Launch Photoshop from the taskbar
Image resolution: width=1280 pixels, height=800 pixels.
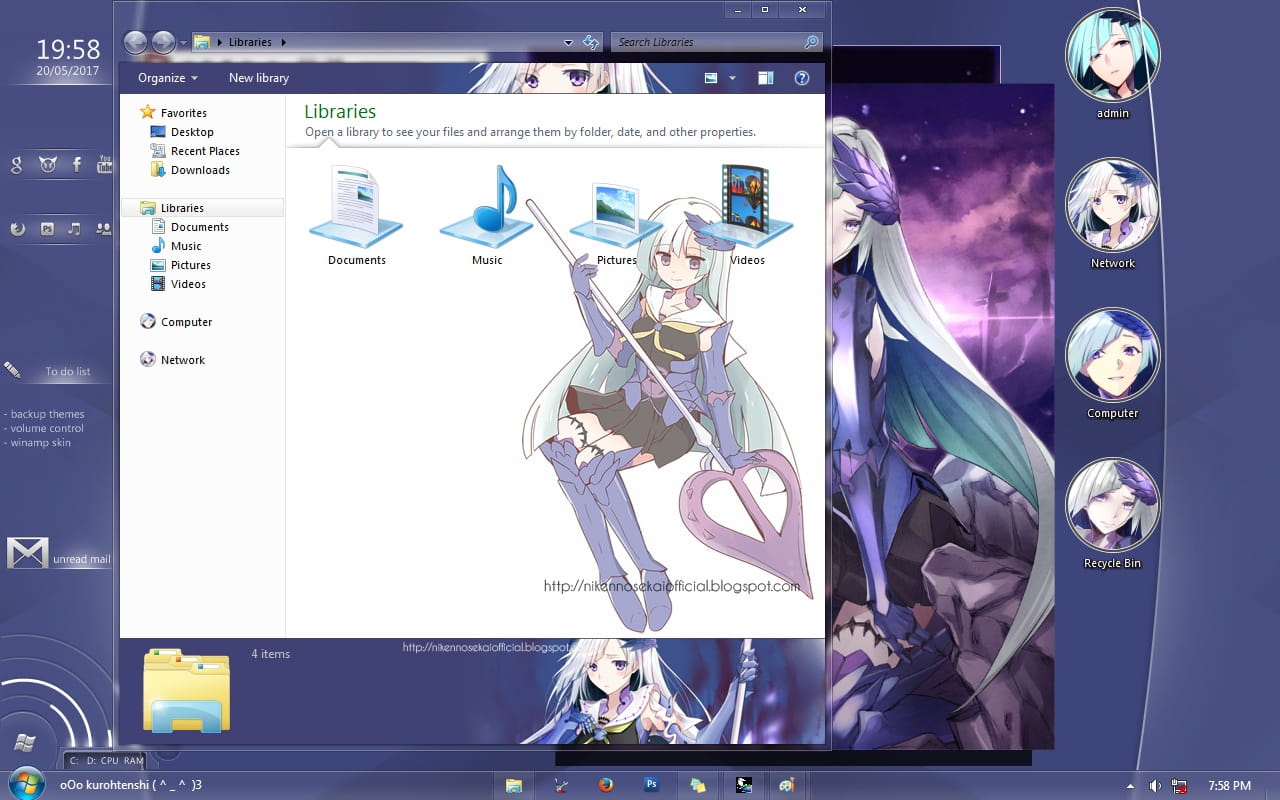tap(652, 785)
